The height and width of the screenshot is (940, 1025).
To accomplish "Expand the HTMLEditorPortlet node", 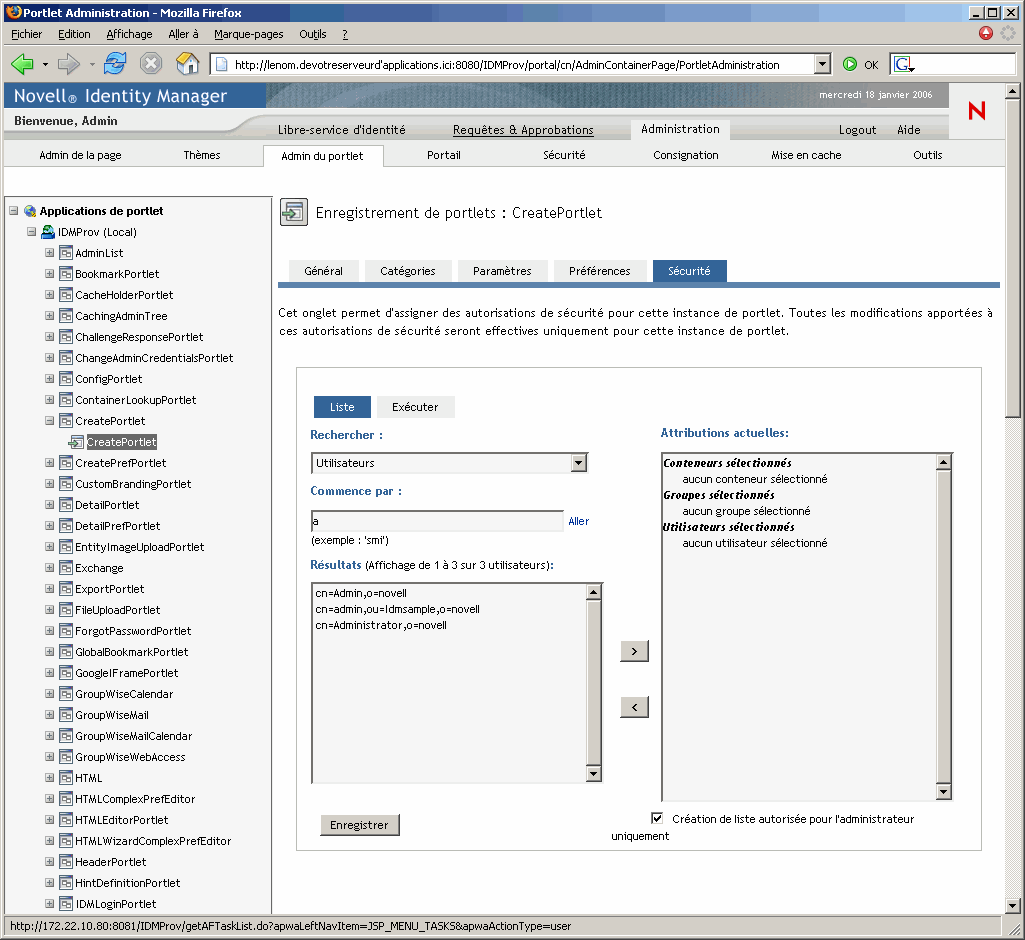I will 49,819.
